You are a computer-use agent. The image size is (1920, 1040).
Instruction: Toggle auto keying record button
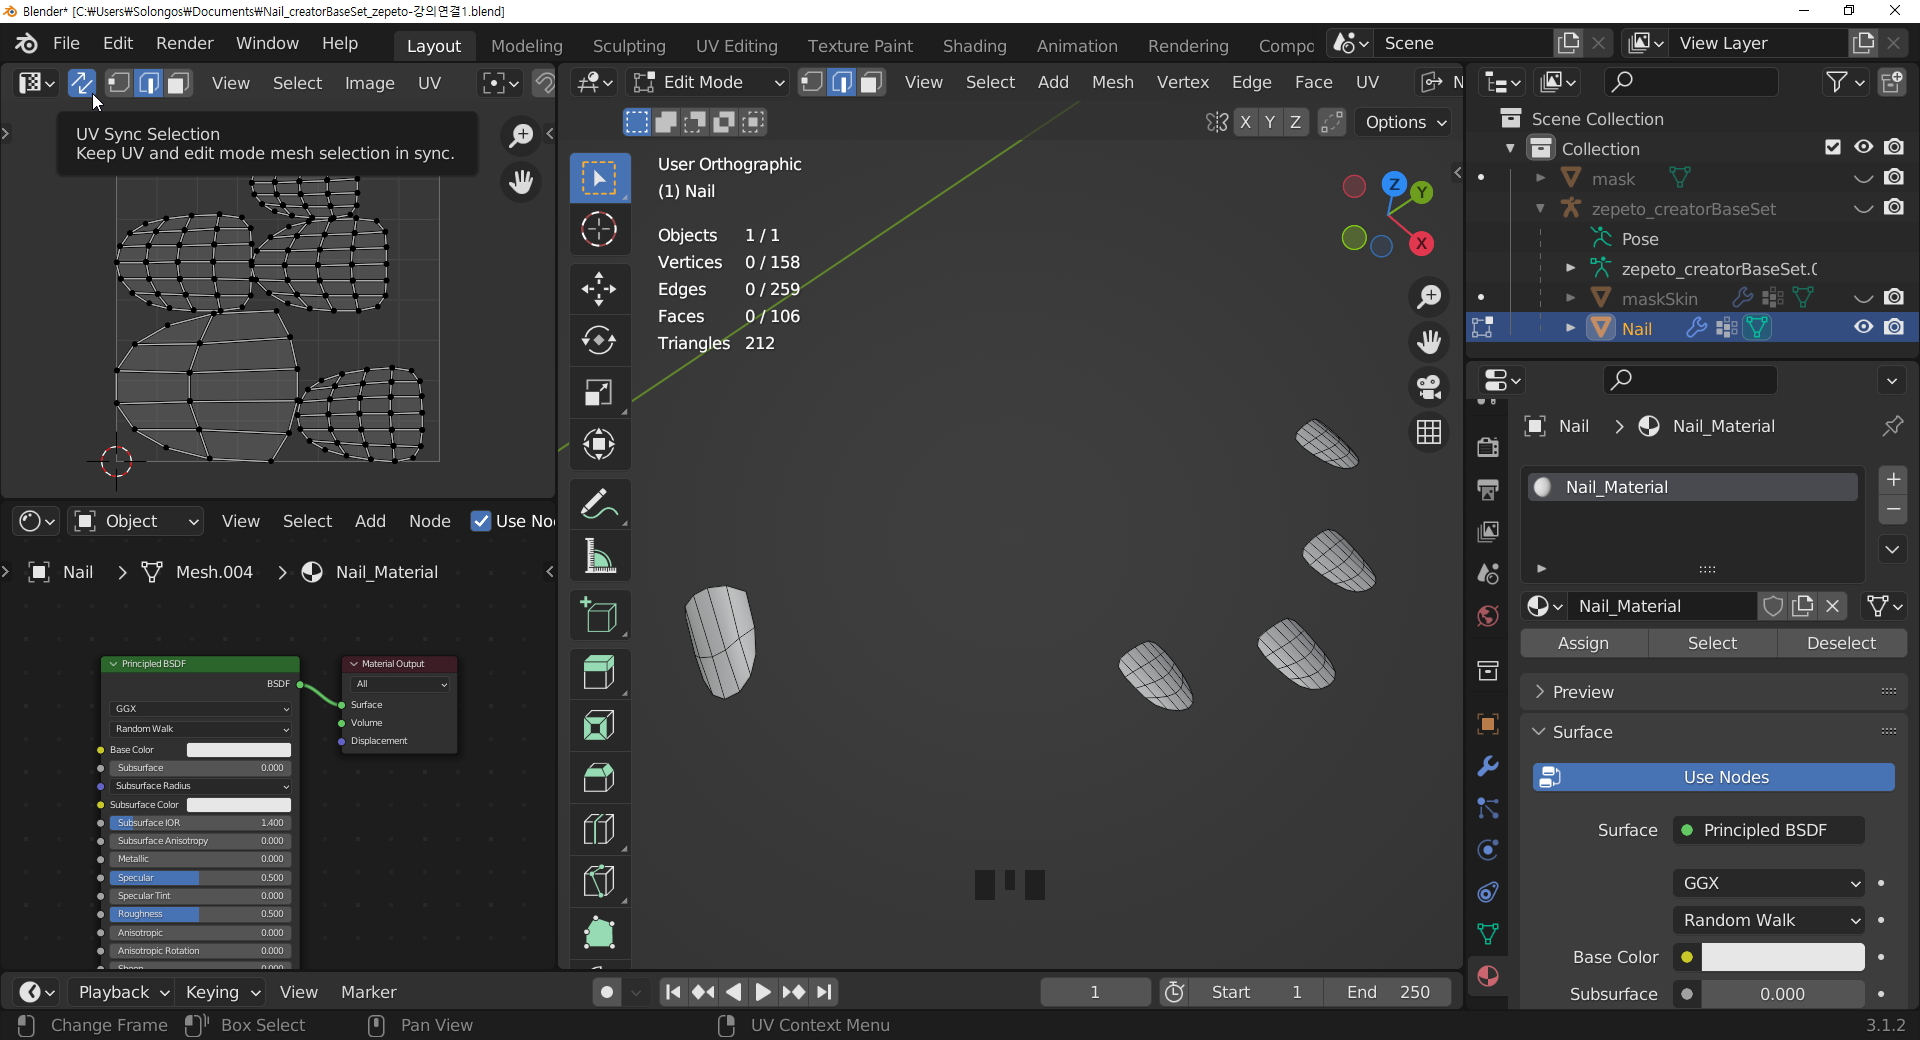(606, 992)
